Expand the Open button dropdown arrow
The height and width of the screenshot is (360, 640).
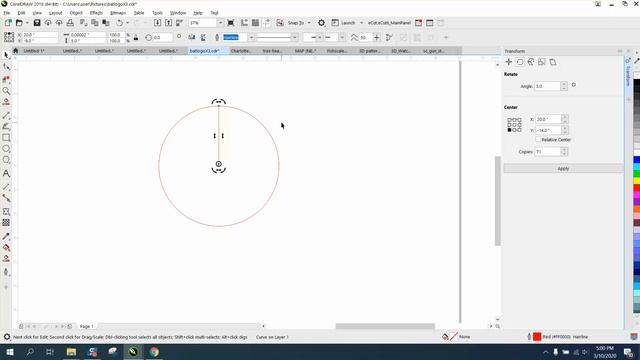[x=27, y=23]
